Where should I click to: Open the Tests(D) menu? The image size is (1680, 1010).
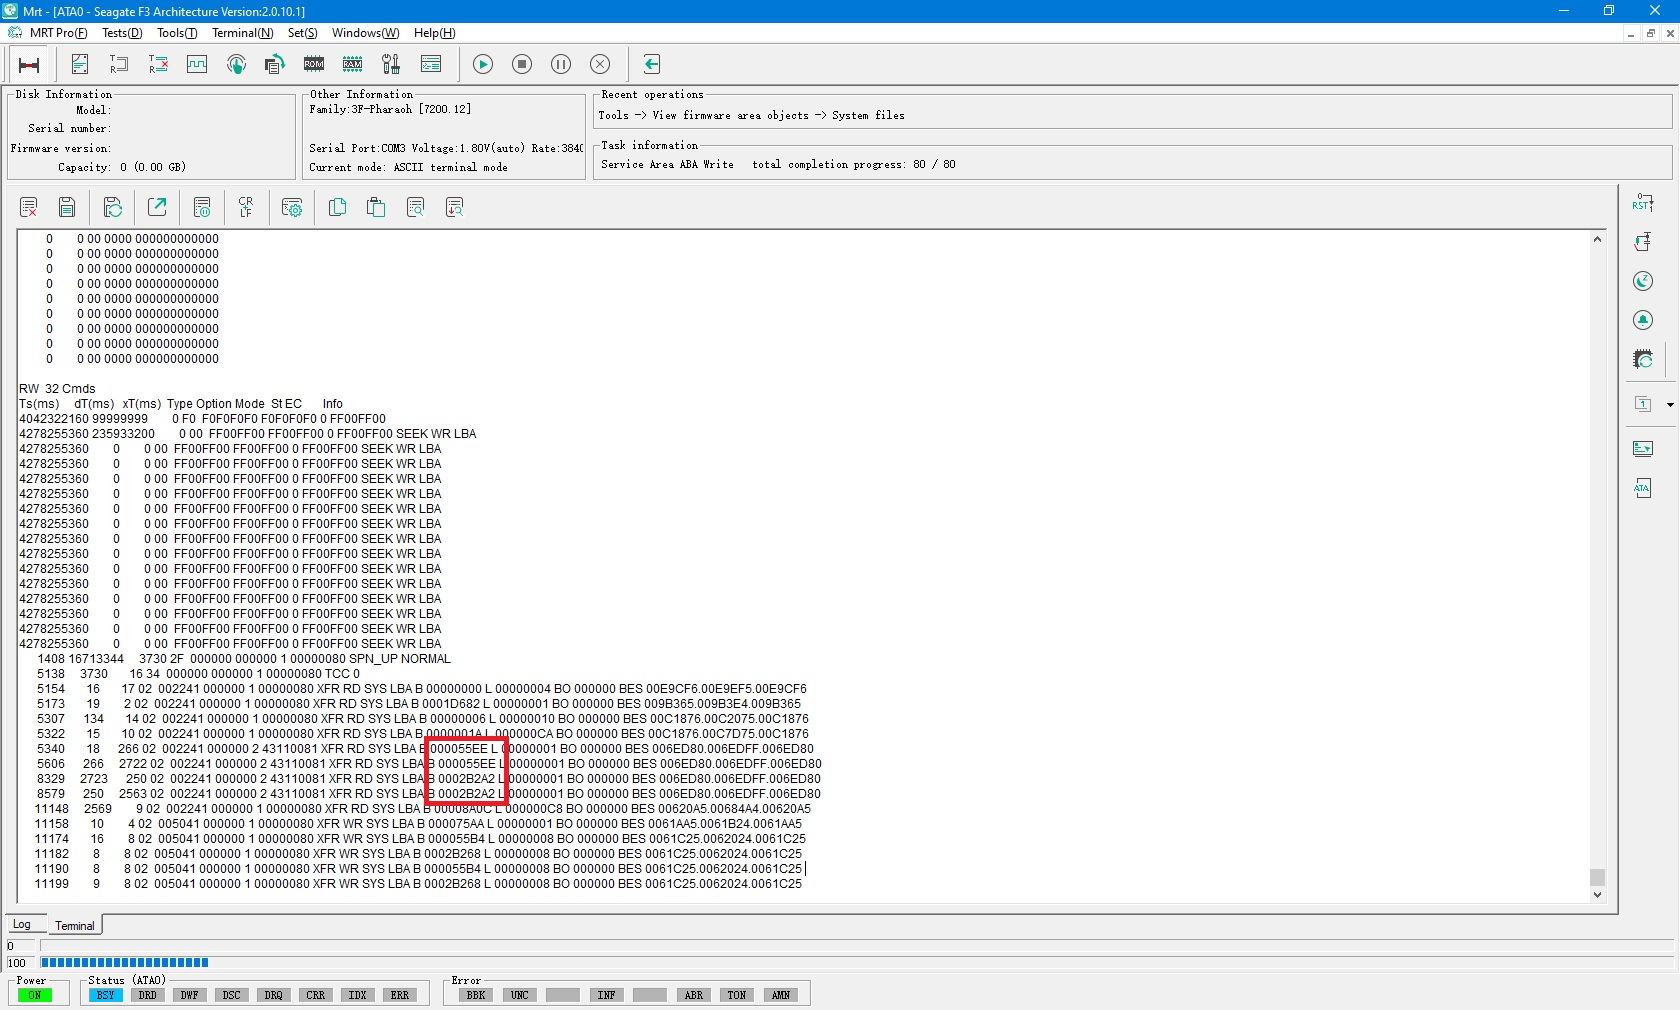[x=122, y=33]
